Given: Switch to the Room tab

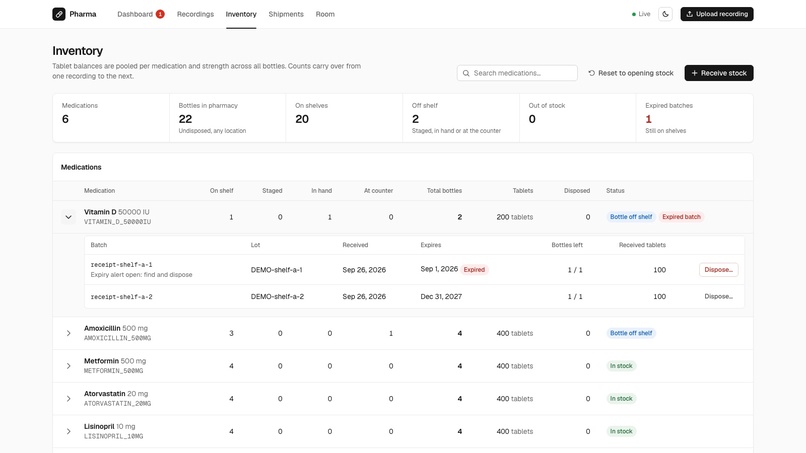Looking at the screenshot, I should tap(325, 14).
